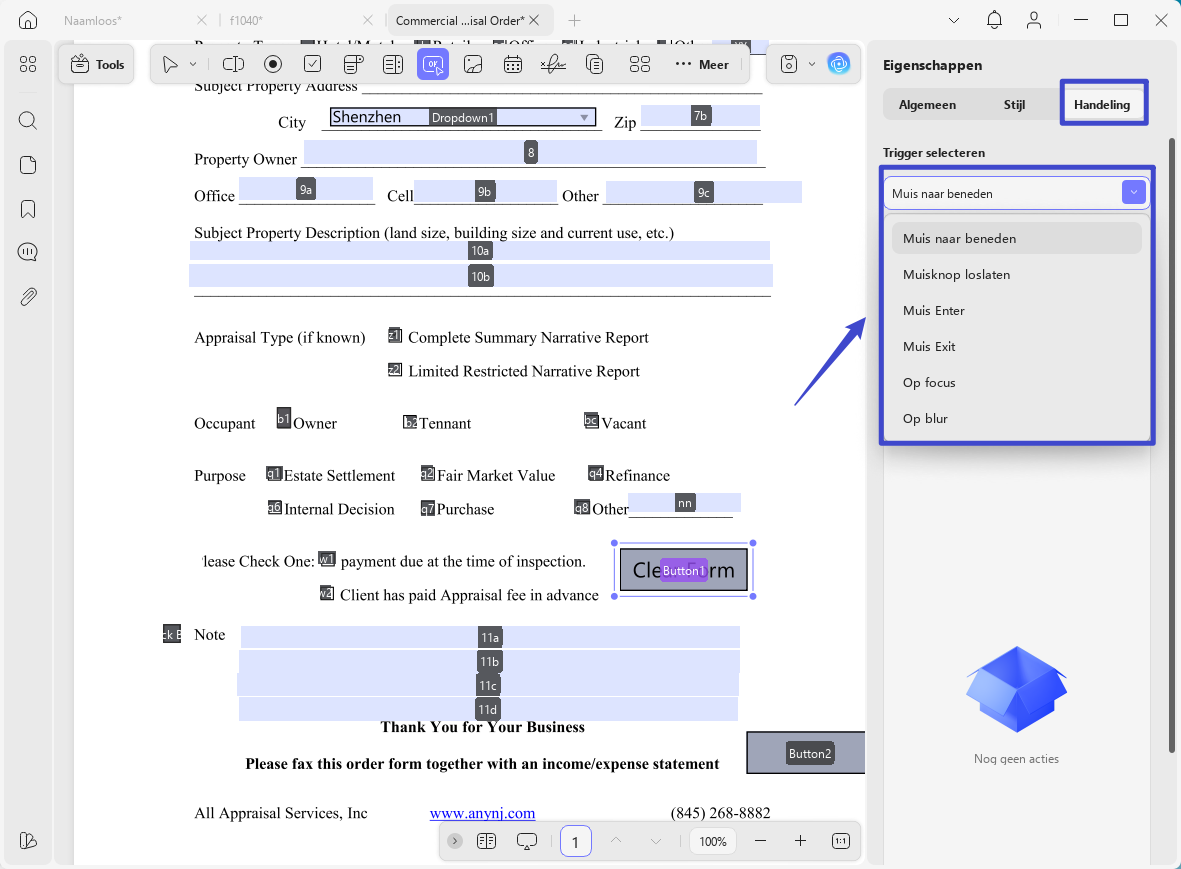Open the 100% zoom level dropdown
The height and width of the screenshot is (869, 1181).
click(x=713, y=841)
